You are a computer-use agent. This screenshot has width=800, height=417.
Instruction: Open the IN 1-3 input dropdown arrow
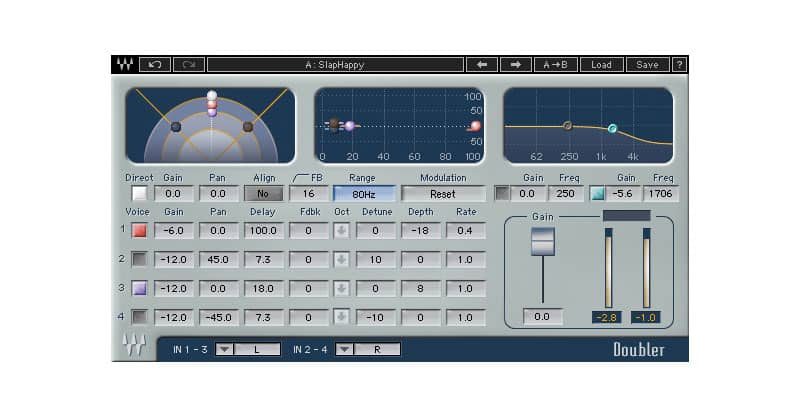click(224, 350)
